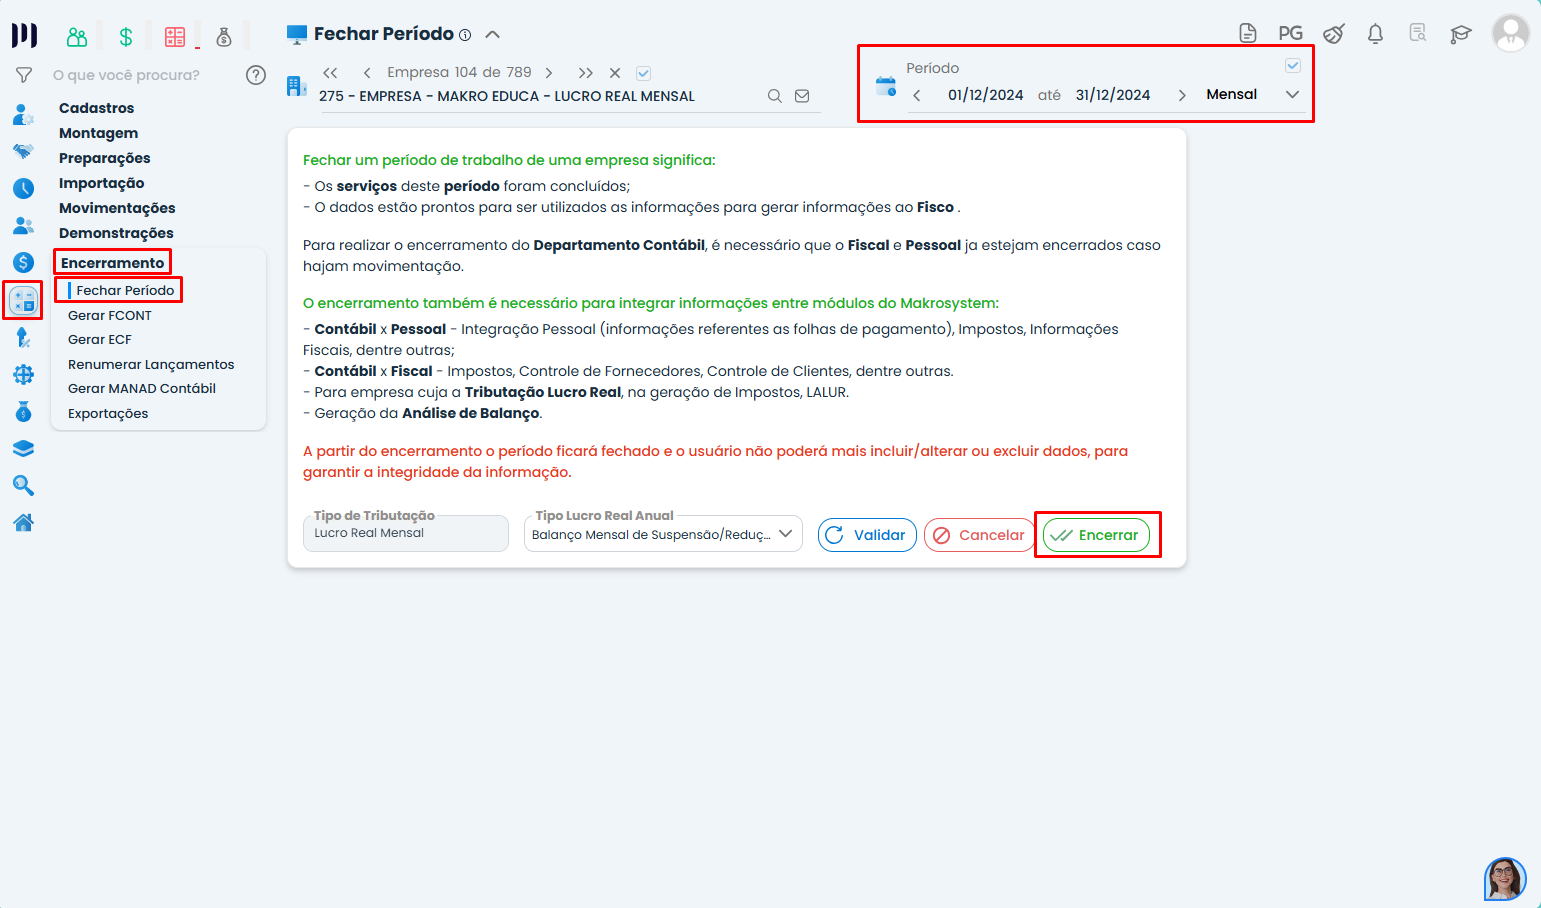Open the blue clock sidebar icon
Image resolution: width=1541 pixels, height=908 pixels.
pyautogui.click(x=23, y=188)
